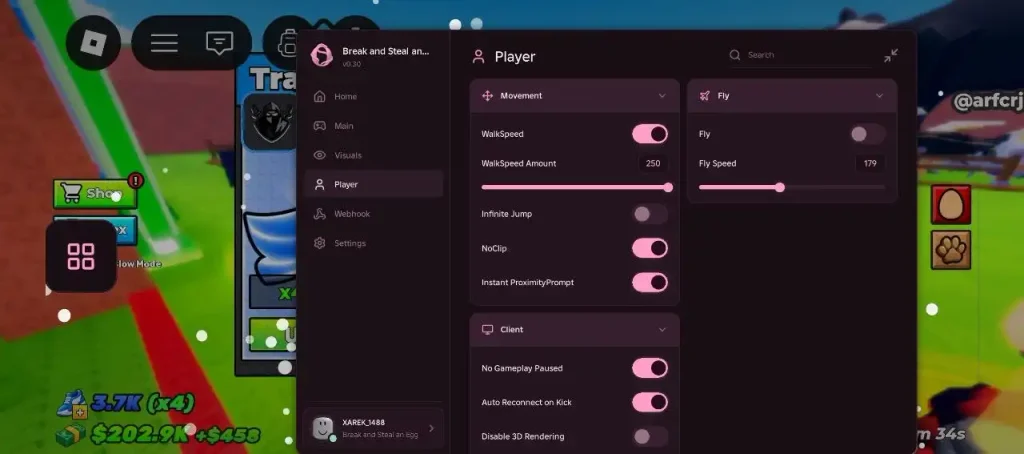Expand the XAREK_1488 profile arrow
This screenshot has height=454, width=1024.
pyautogui.click(x=431, y=429)
